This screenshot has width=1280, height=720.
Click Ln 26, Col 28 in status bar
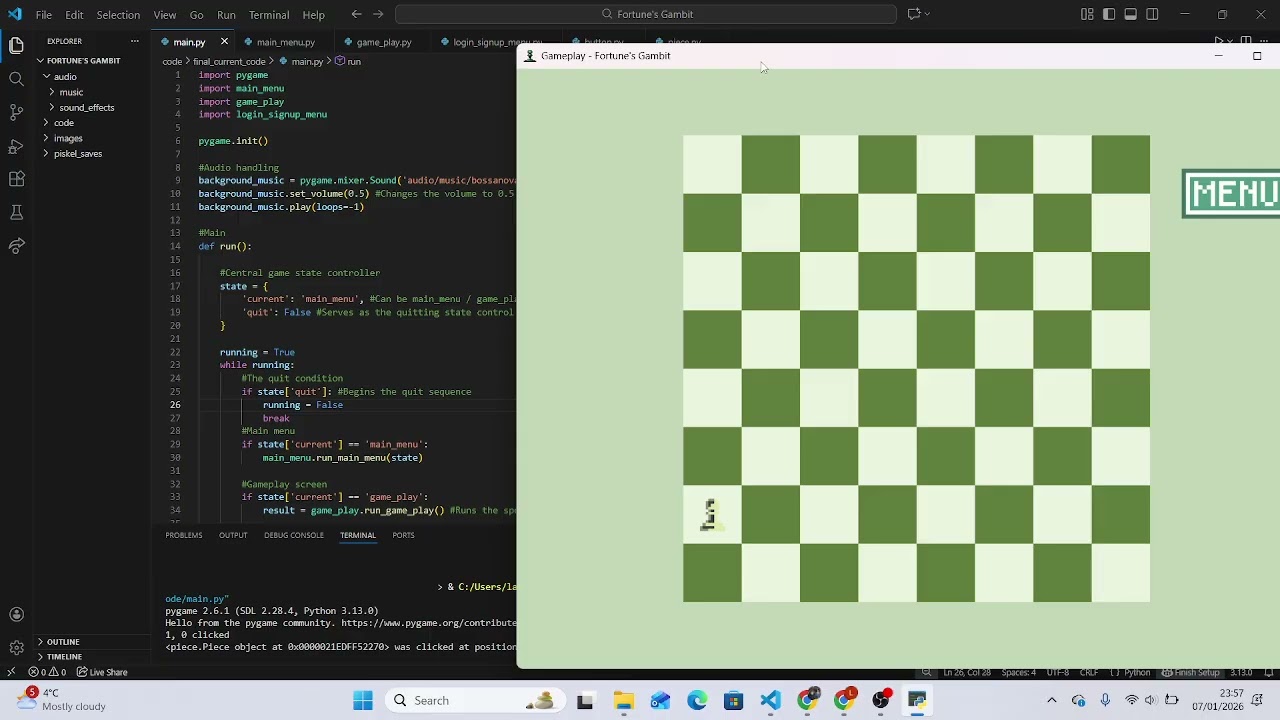pos(966,672)
